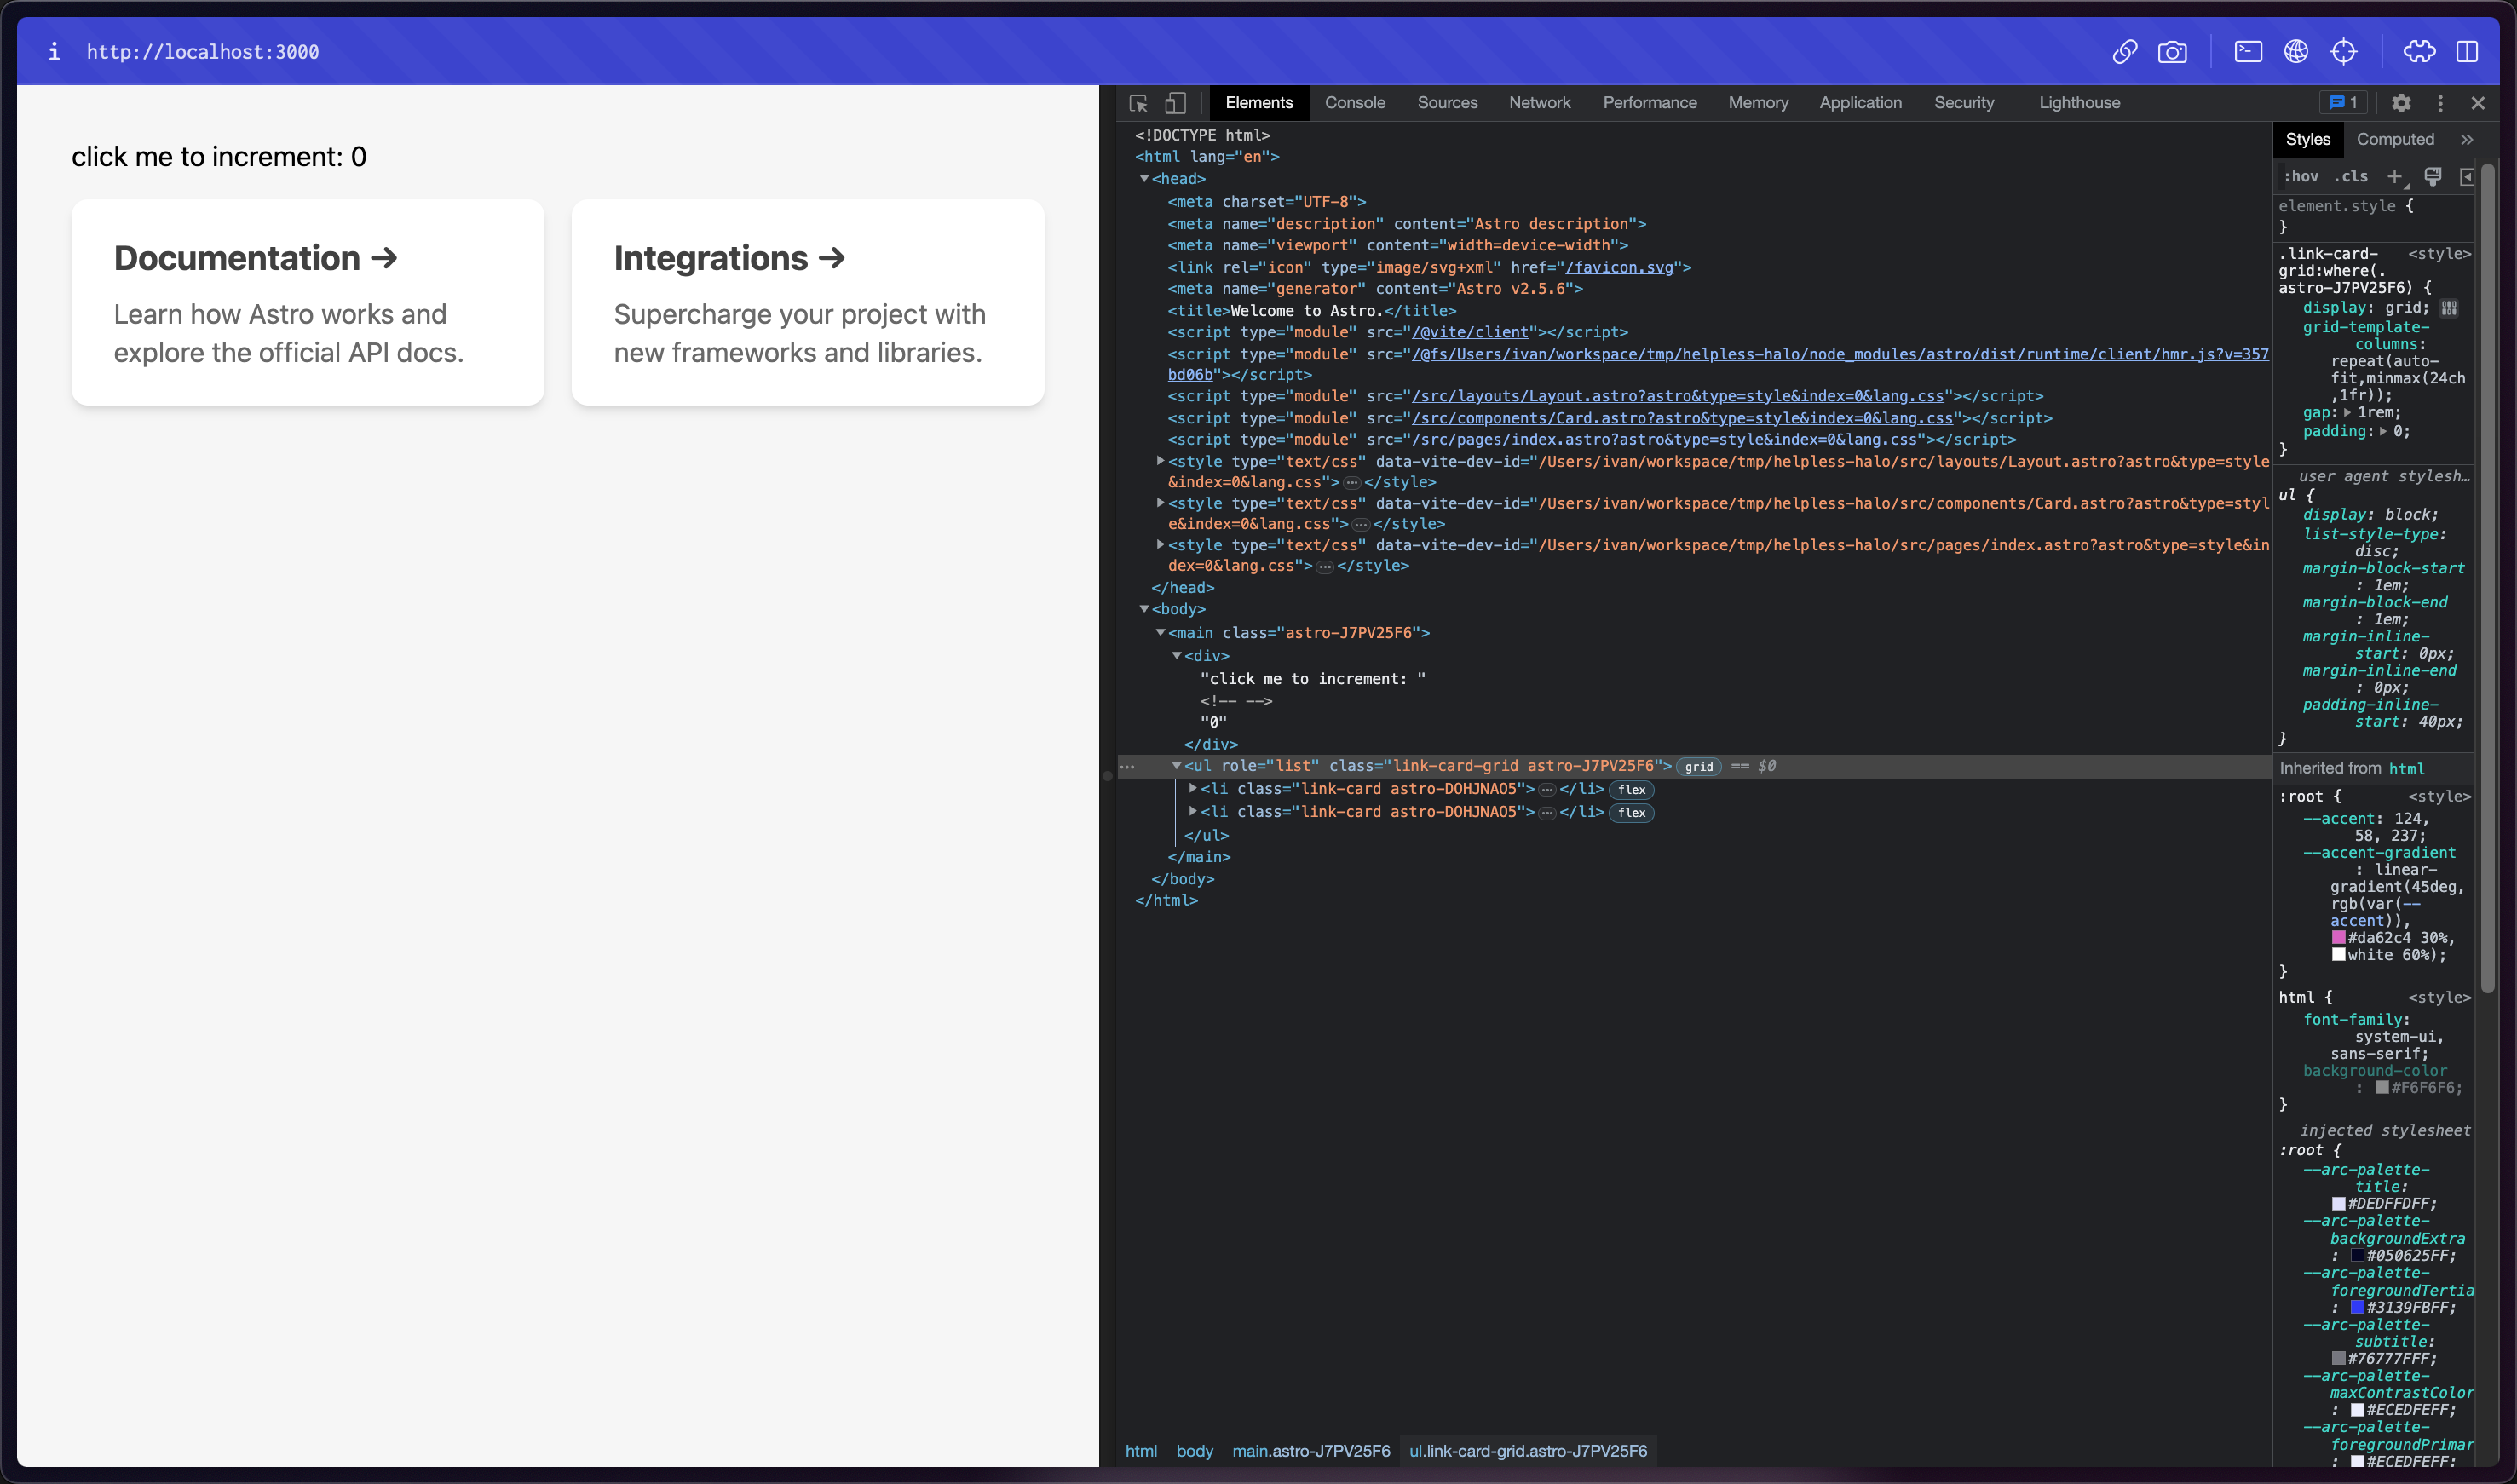The height and width of the screenshot is (1484, 2517).
Task: Collapse the head element in DOM tree
Action: pyautogui.click(x=1144, y=179)
